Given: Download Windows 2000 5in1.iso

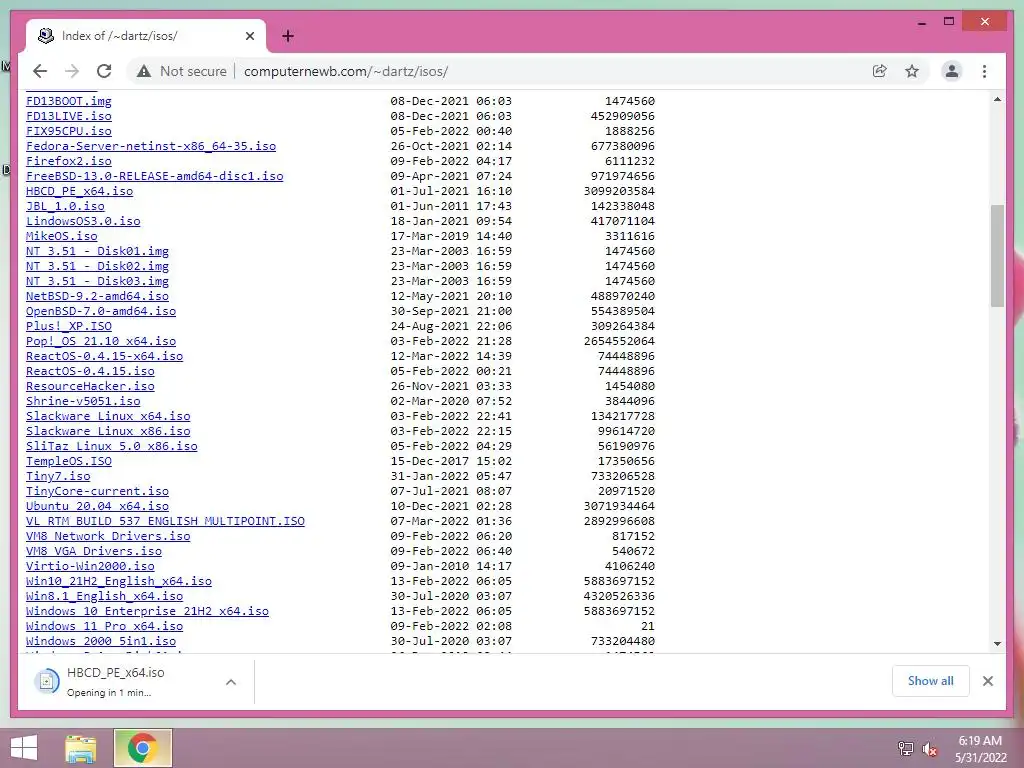Looking at the screenshot, I should (101, 642).
